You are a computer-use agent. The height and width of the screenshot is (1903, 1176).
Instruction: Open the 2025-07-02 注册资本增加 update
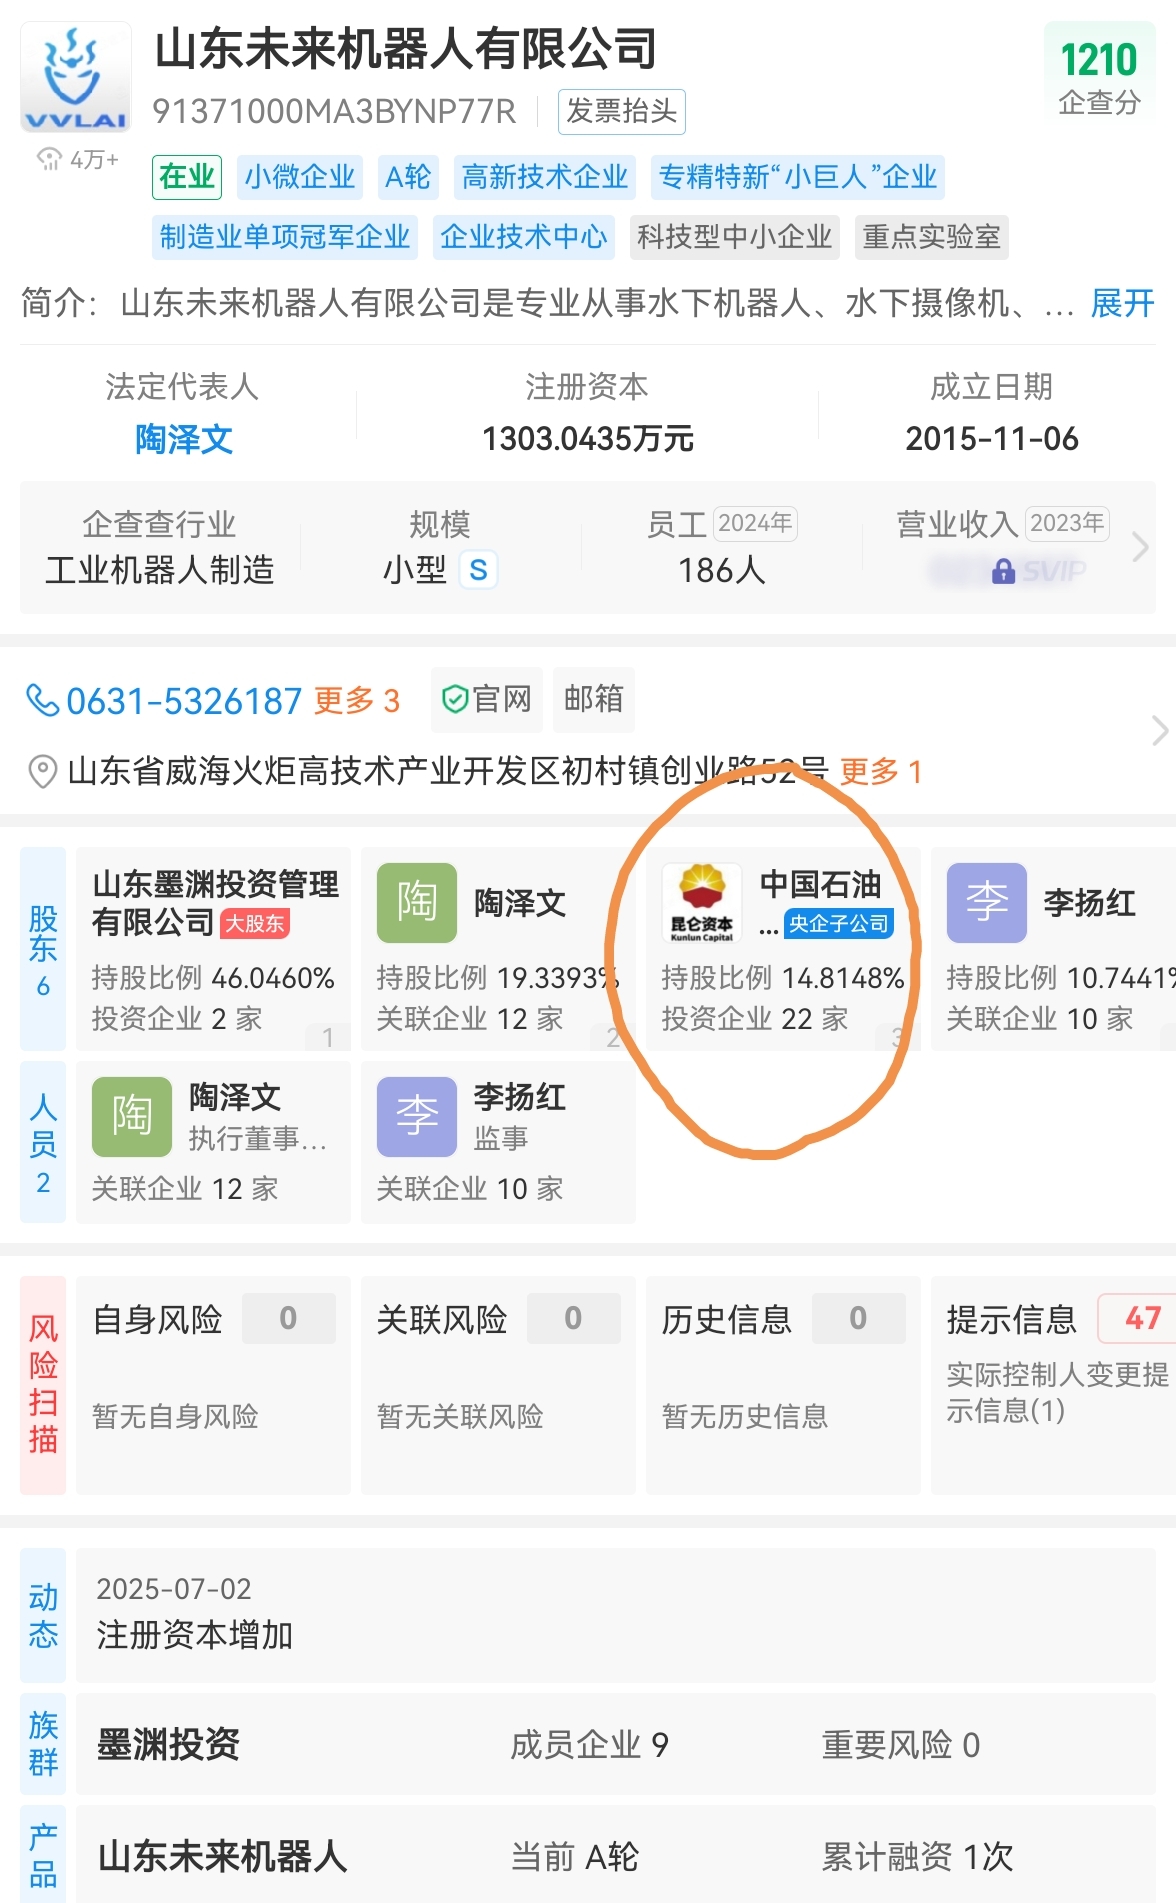(x=616, y=1615)
